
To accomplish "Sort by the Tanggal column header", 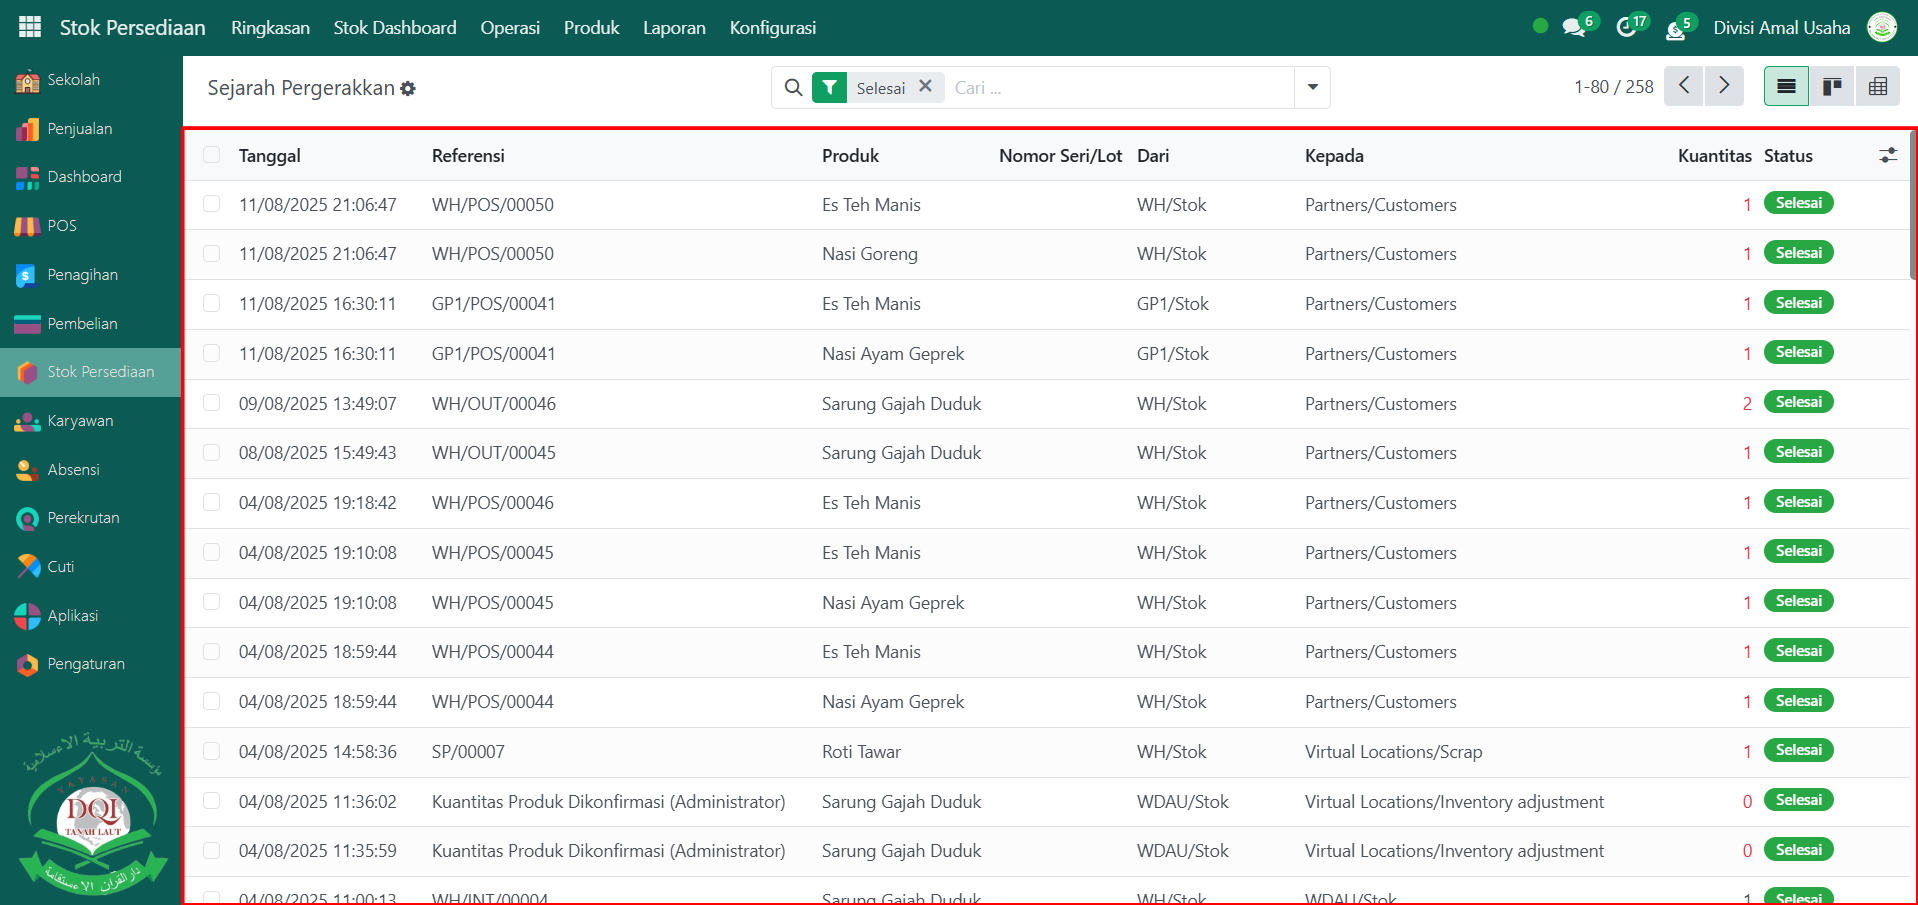I will coord(270,155).
